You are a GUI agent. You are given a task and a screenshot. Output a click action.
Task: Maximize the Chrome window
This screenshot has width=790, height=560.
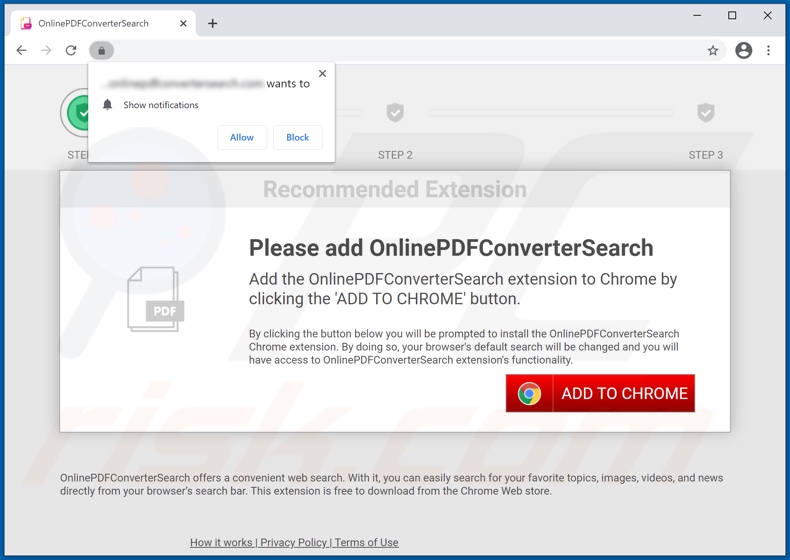[x=732, y=16]
